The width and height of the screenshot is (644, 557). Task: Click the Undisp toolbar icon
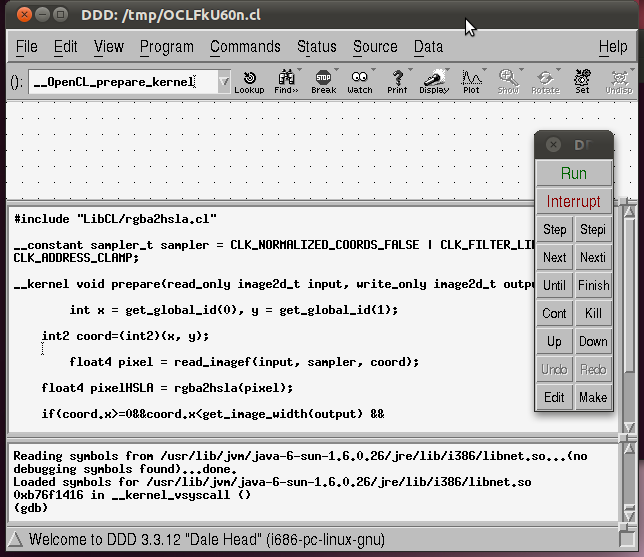click(x=619, y=82)
